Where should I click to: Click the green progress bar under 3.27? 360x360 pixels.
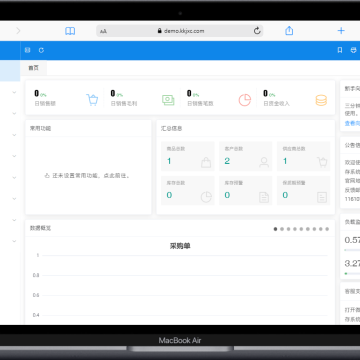352,273
